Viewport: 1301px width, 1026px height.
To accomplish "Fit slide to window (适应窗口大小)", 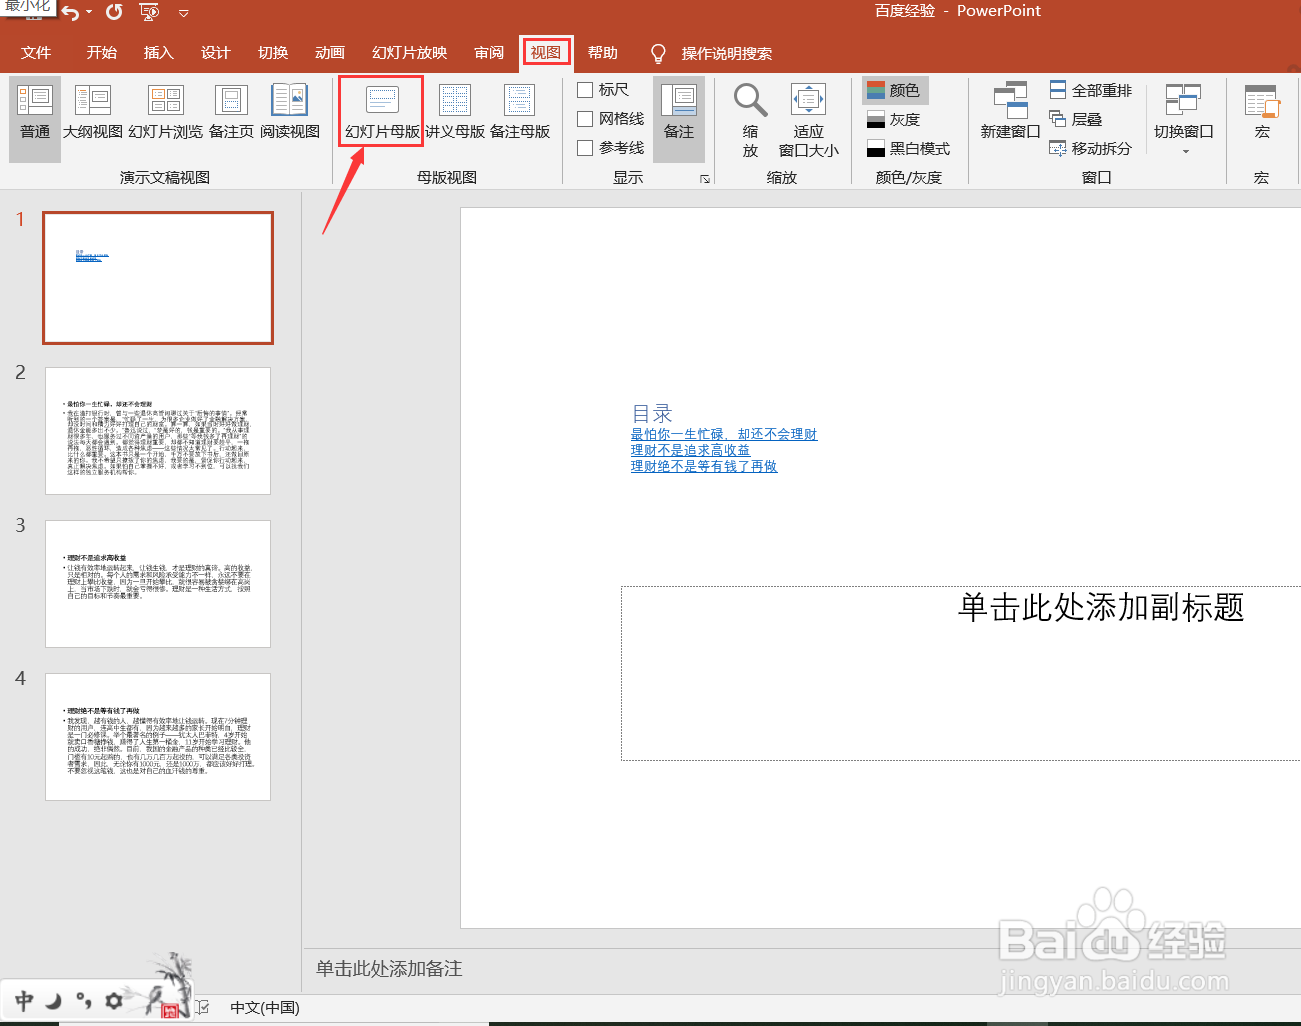I will tap(808, 118).
